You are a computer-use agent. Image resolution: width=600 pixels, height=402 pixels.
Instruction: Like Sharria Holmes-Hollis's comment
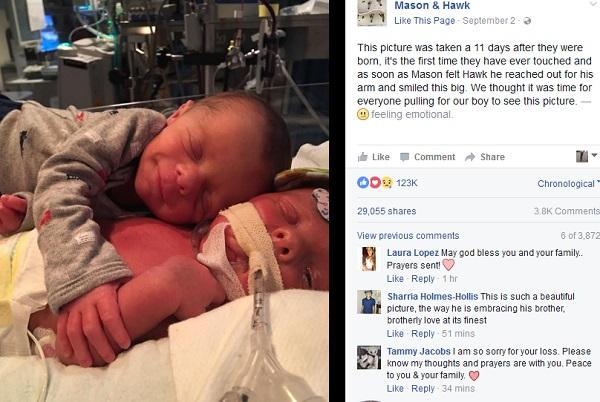point(395,334)
